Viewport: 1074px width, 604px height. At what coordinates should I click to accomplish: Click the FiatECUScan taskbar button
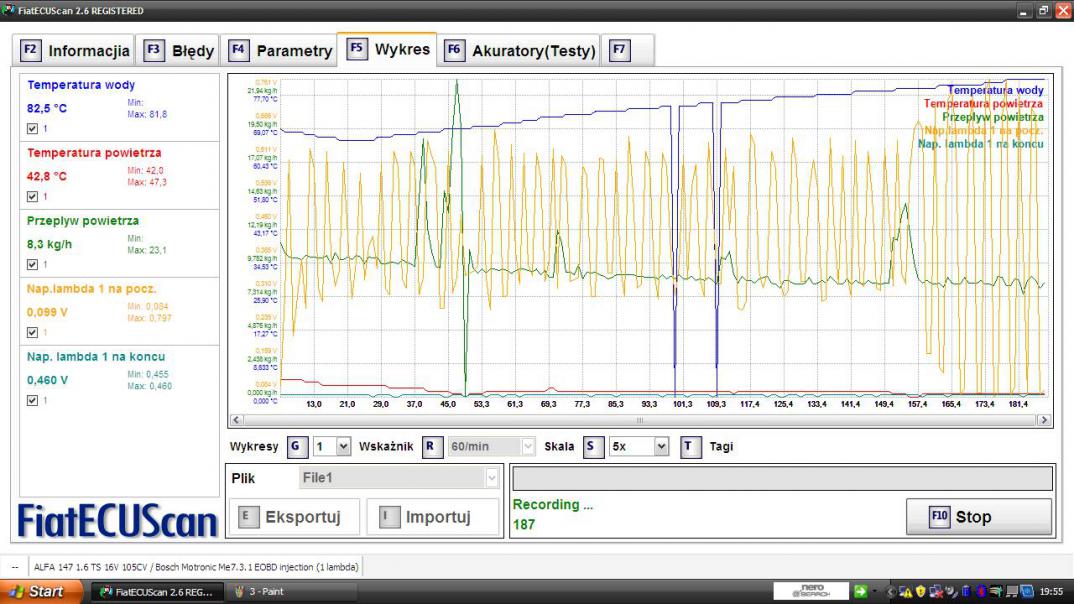click(157, 592)
